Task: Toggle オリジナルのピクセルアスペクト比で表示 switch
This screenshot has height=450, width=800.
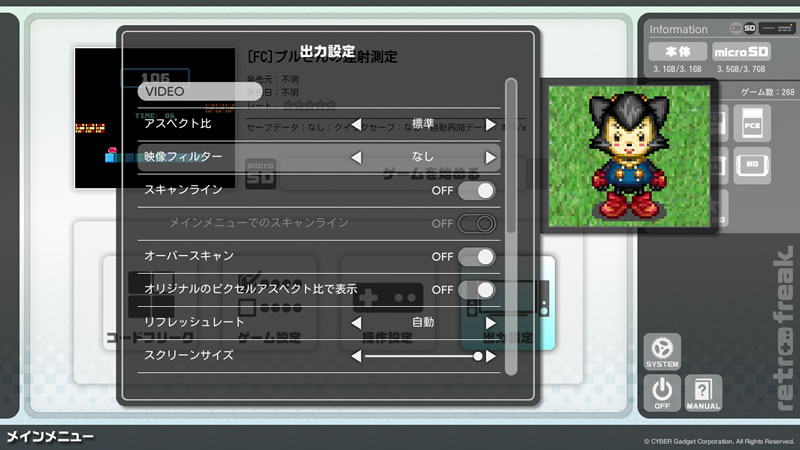Action: pos(476,289)
